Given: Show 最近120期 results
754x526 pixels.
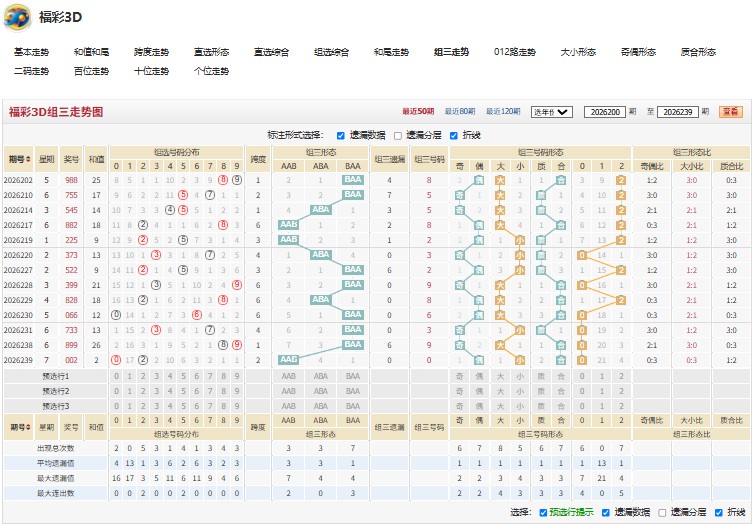Looking at the screenshot, I should click(503, 112).
